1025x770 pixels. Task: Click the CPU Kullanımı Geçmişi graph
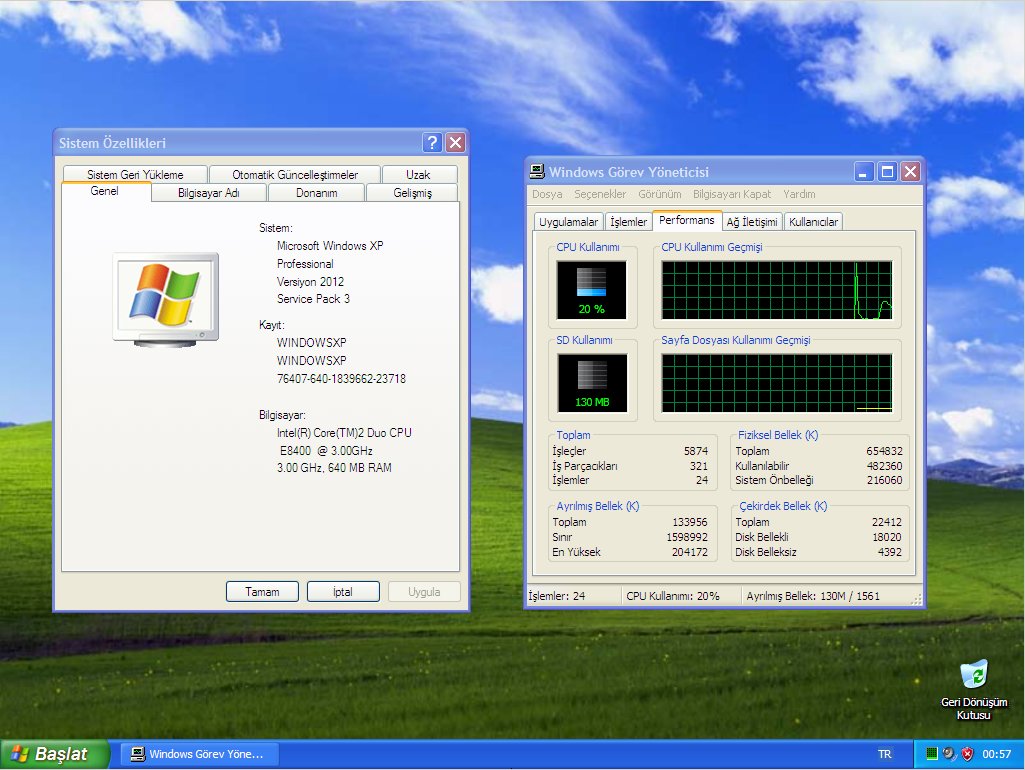777,290
